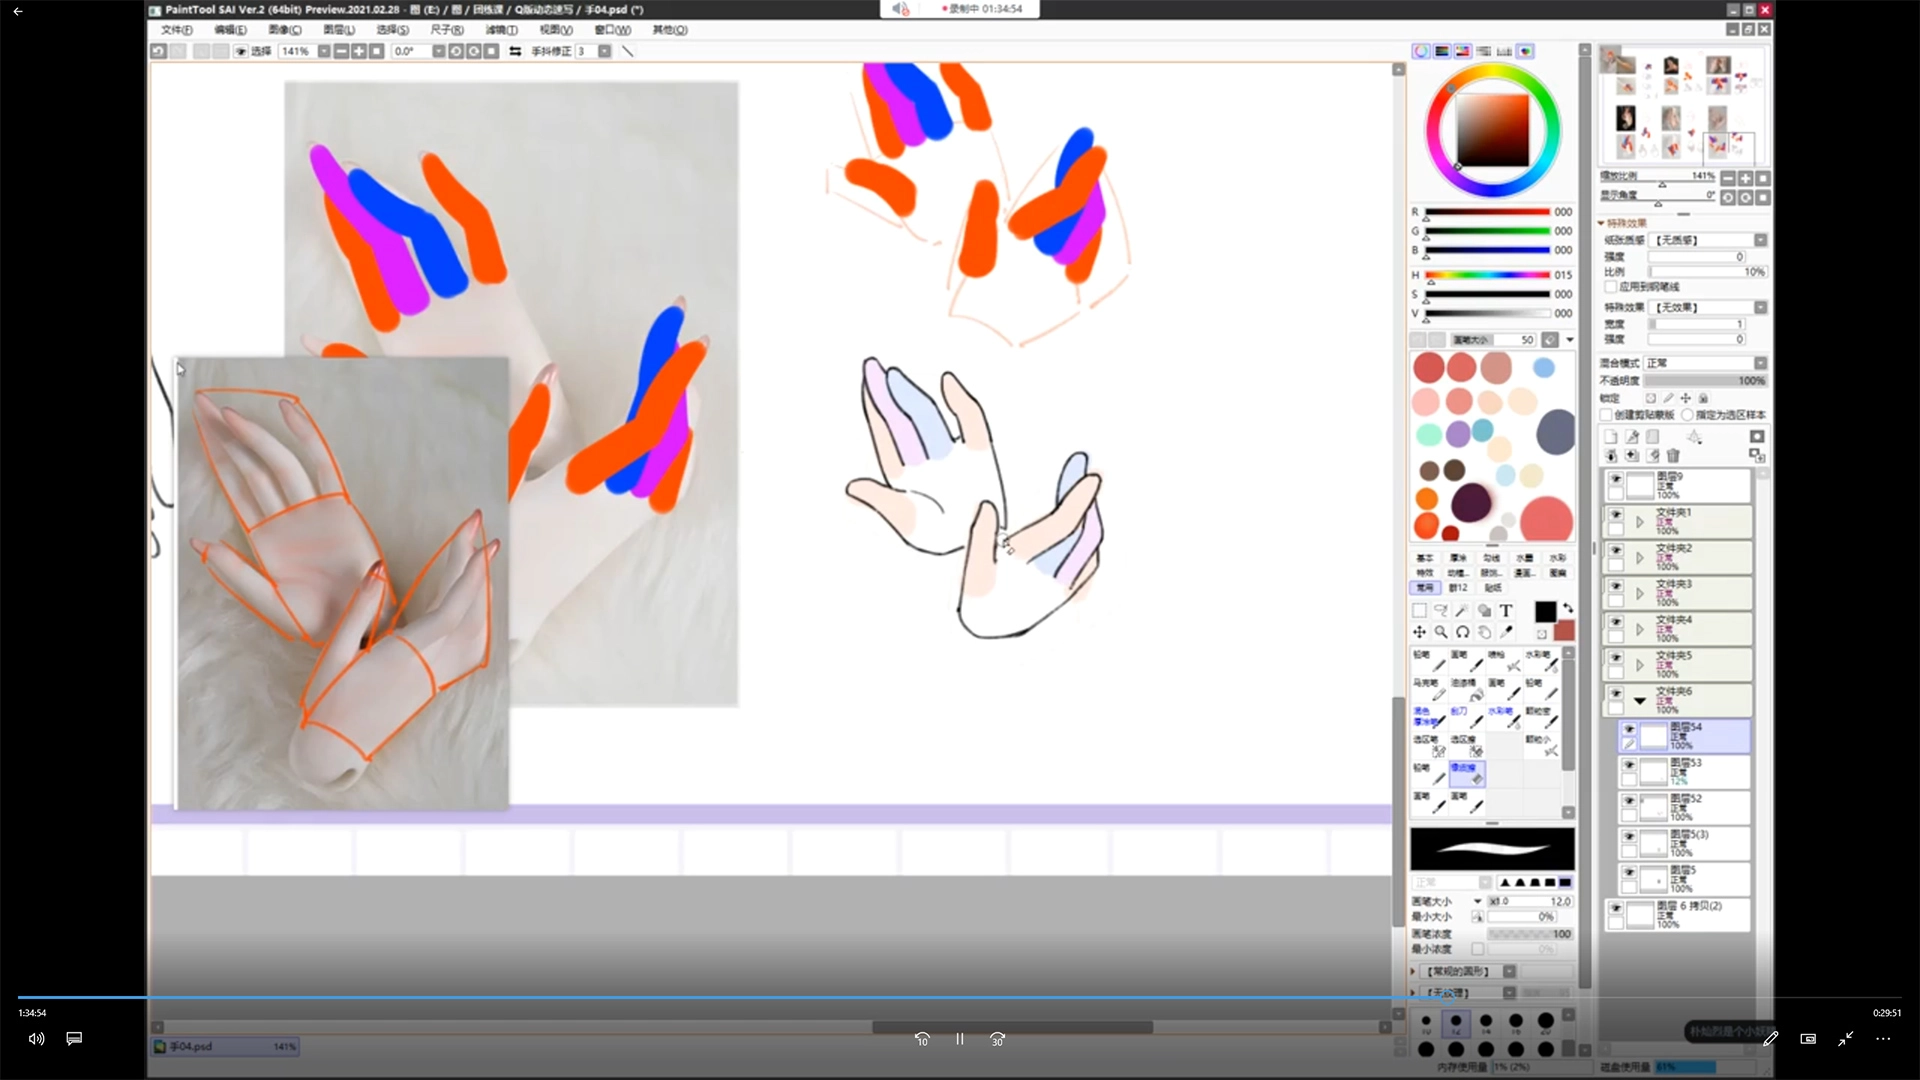
Task: Toggle visibility of layer 图层53
Action: [1629, 765]
